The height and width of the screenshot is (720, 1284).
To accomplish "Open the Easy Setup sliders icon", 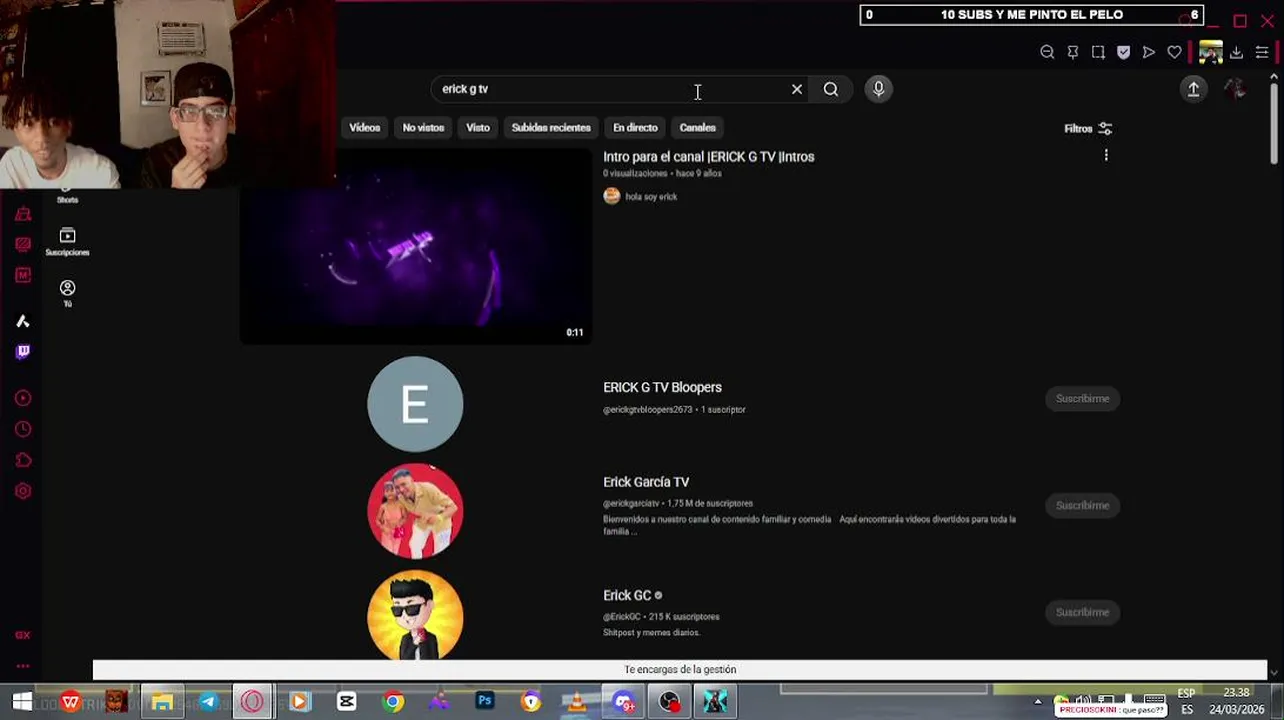I will [x=1261, y=52].
